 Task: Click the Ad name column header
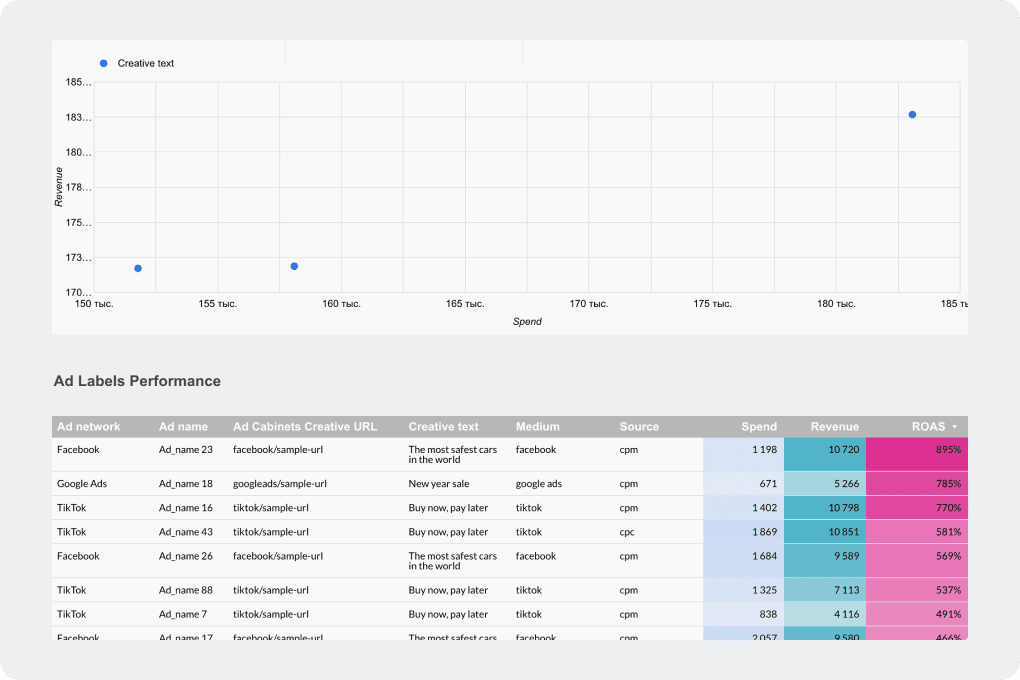coord(183,427)
